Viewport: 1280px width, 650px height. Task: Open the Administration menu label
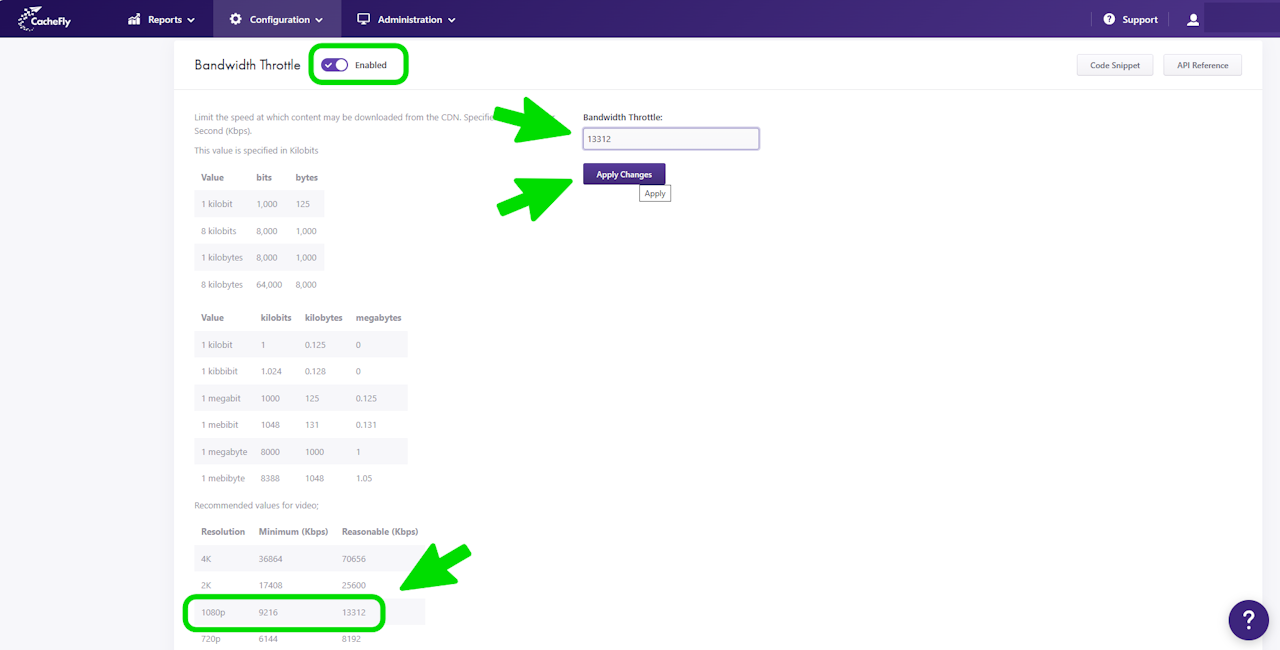pyautogui.click(x=410, y=19)
